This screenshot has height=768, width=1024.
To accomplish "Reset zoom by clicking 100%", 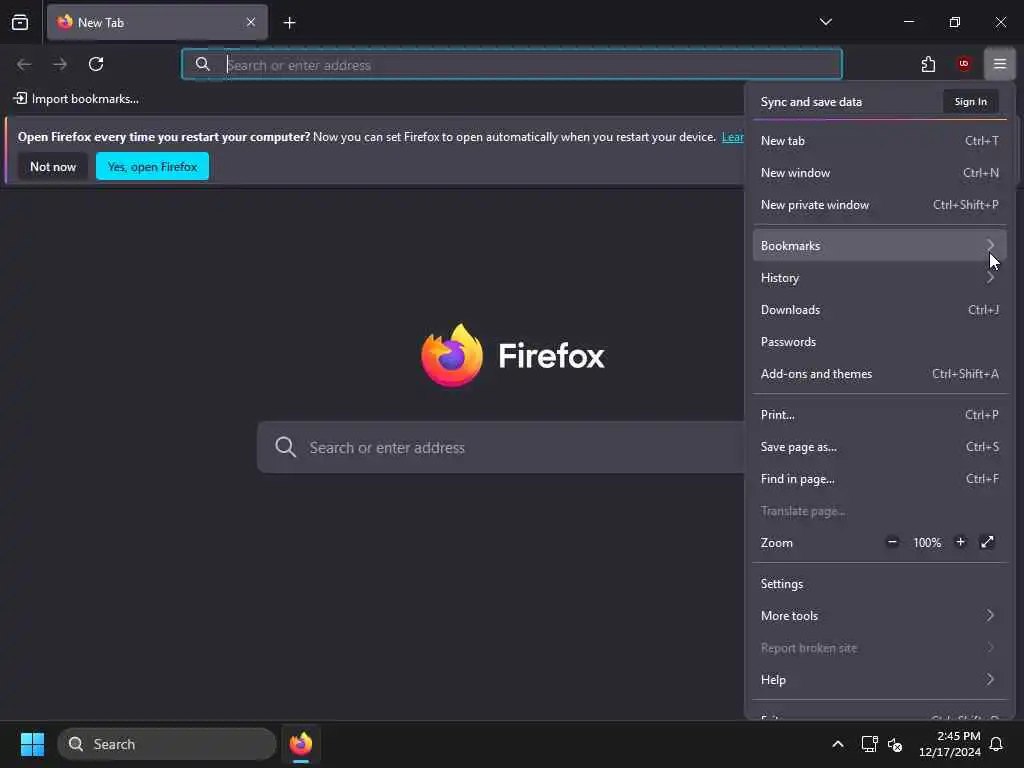I will 927,543.
